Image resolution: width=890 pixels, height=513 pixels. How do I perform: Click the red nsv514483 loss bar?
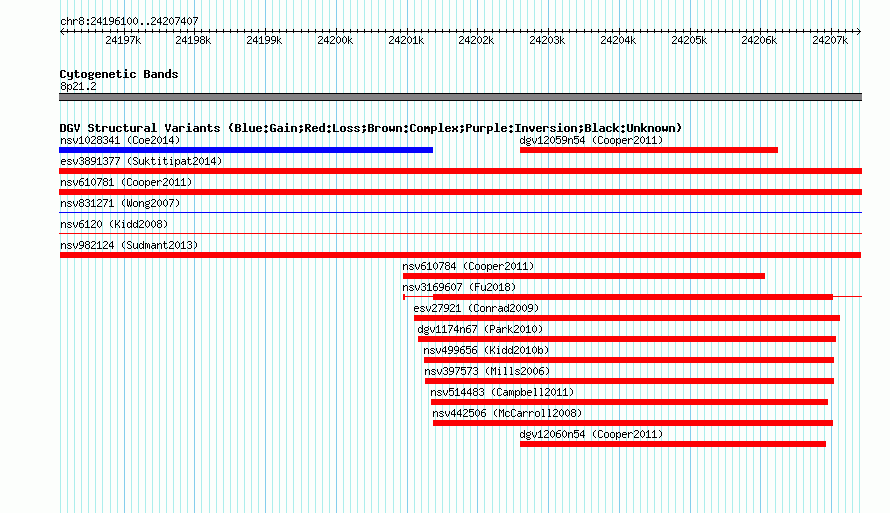click(629, 402)
